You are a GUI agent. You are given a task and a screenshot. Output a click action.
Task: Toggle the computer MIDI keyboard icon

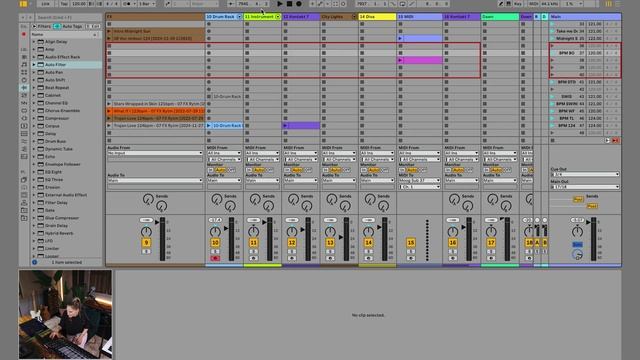(x=509, y=4)
